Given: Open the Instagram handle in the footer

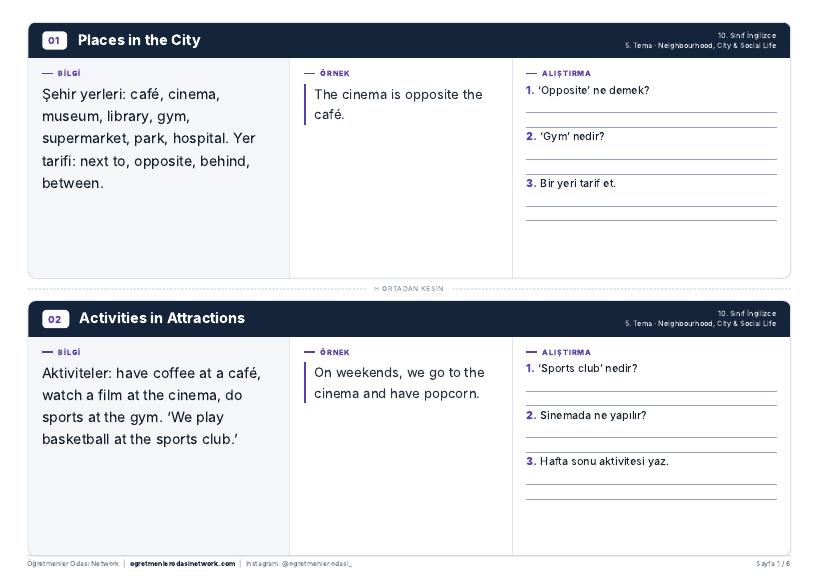Looking at the screenshot, I should (299, 564).
